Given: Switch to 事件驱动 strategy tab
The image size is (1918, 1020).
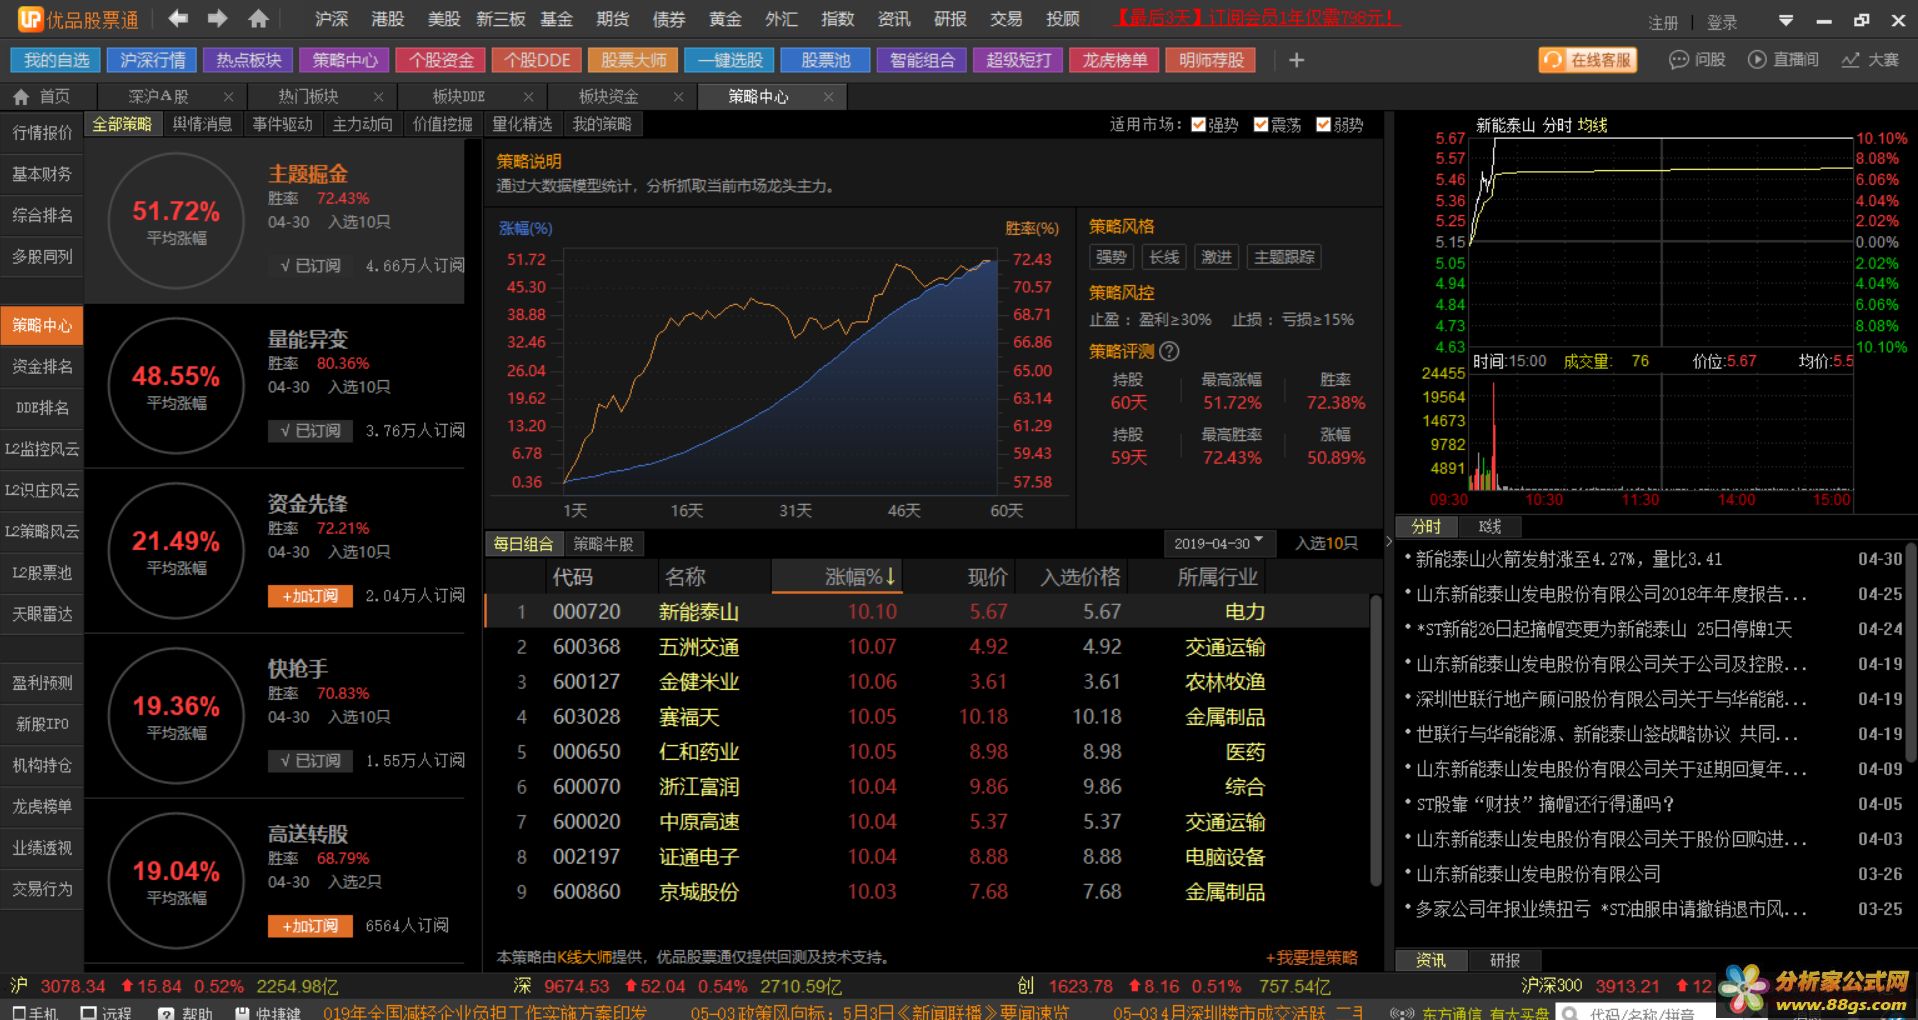Looking at the screenshot, I should [282, 124].
